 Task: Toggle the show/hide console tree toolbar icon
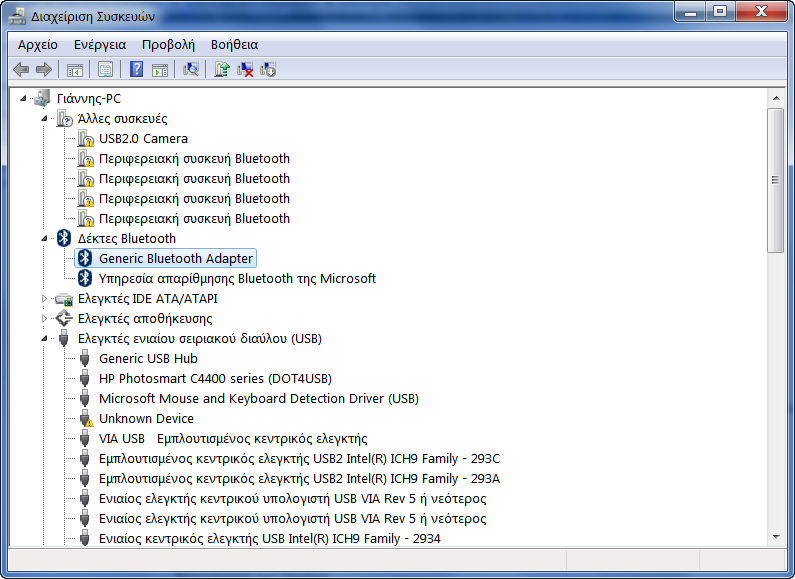pos(75,69)
